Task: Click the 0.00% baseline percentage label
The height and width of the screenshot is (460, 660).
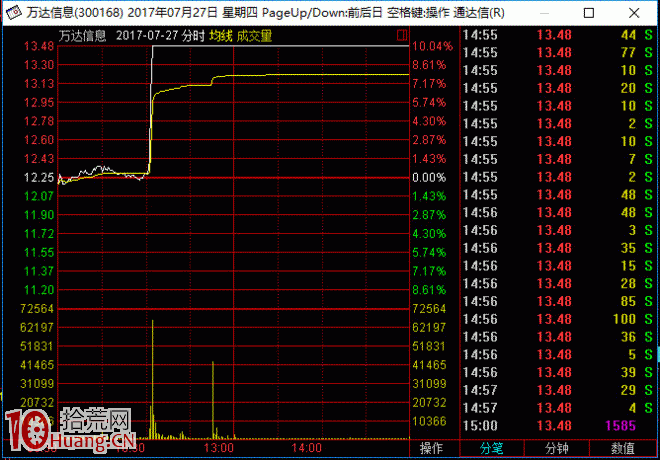Action: click(x=429, y=178)
